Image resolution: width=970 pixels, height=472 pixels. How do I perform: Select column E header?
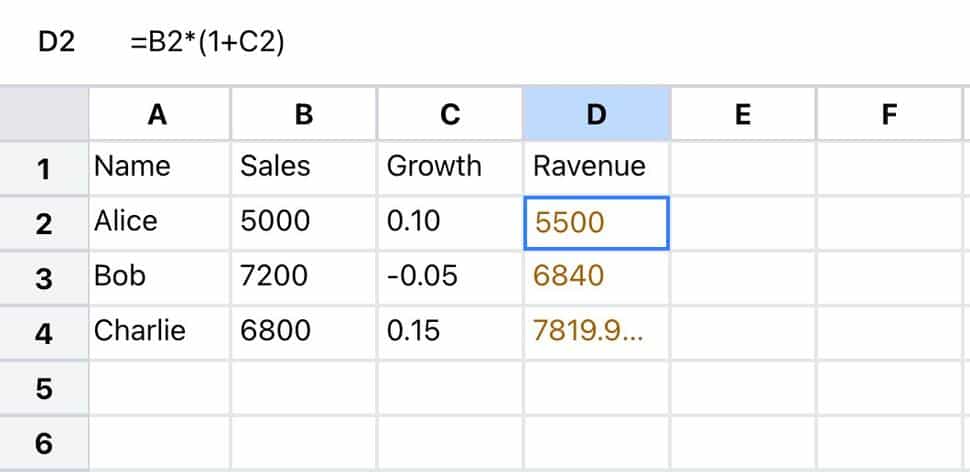pyautogui.click(x=742, y=114)
